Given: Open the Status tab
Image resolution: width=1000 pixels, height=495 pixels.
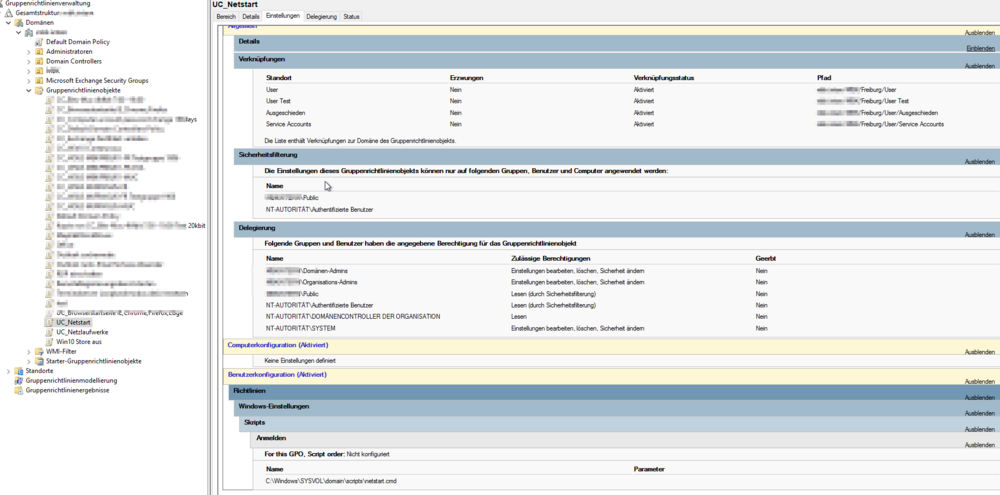Looking at the screenshot, I should pos(351,17).
